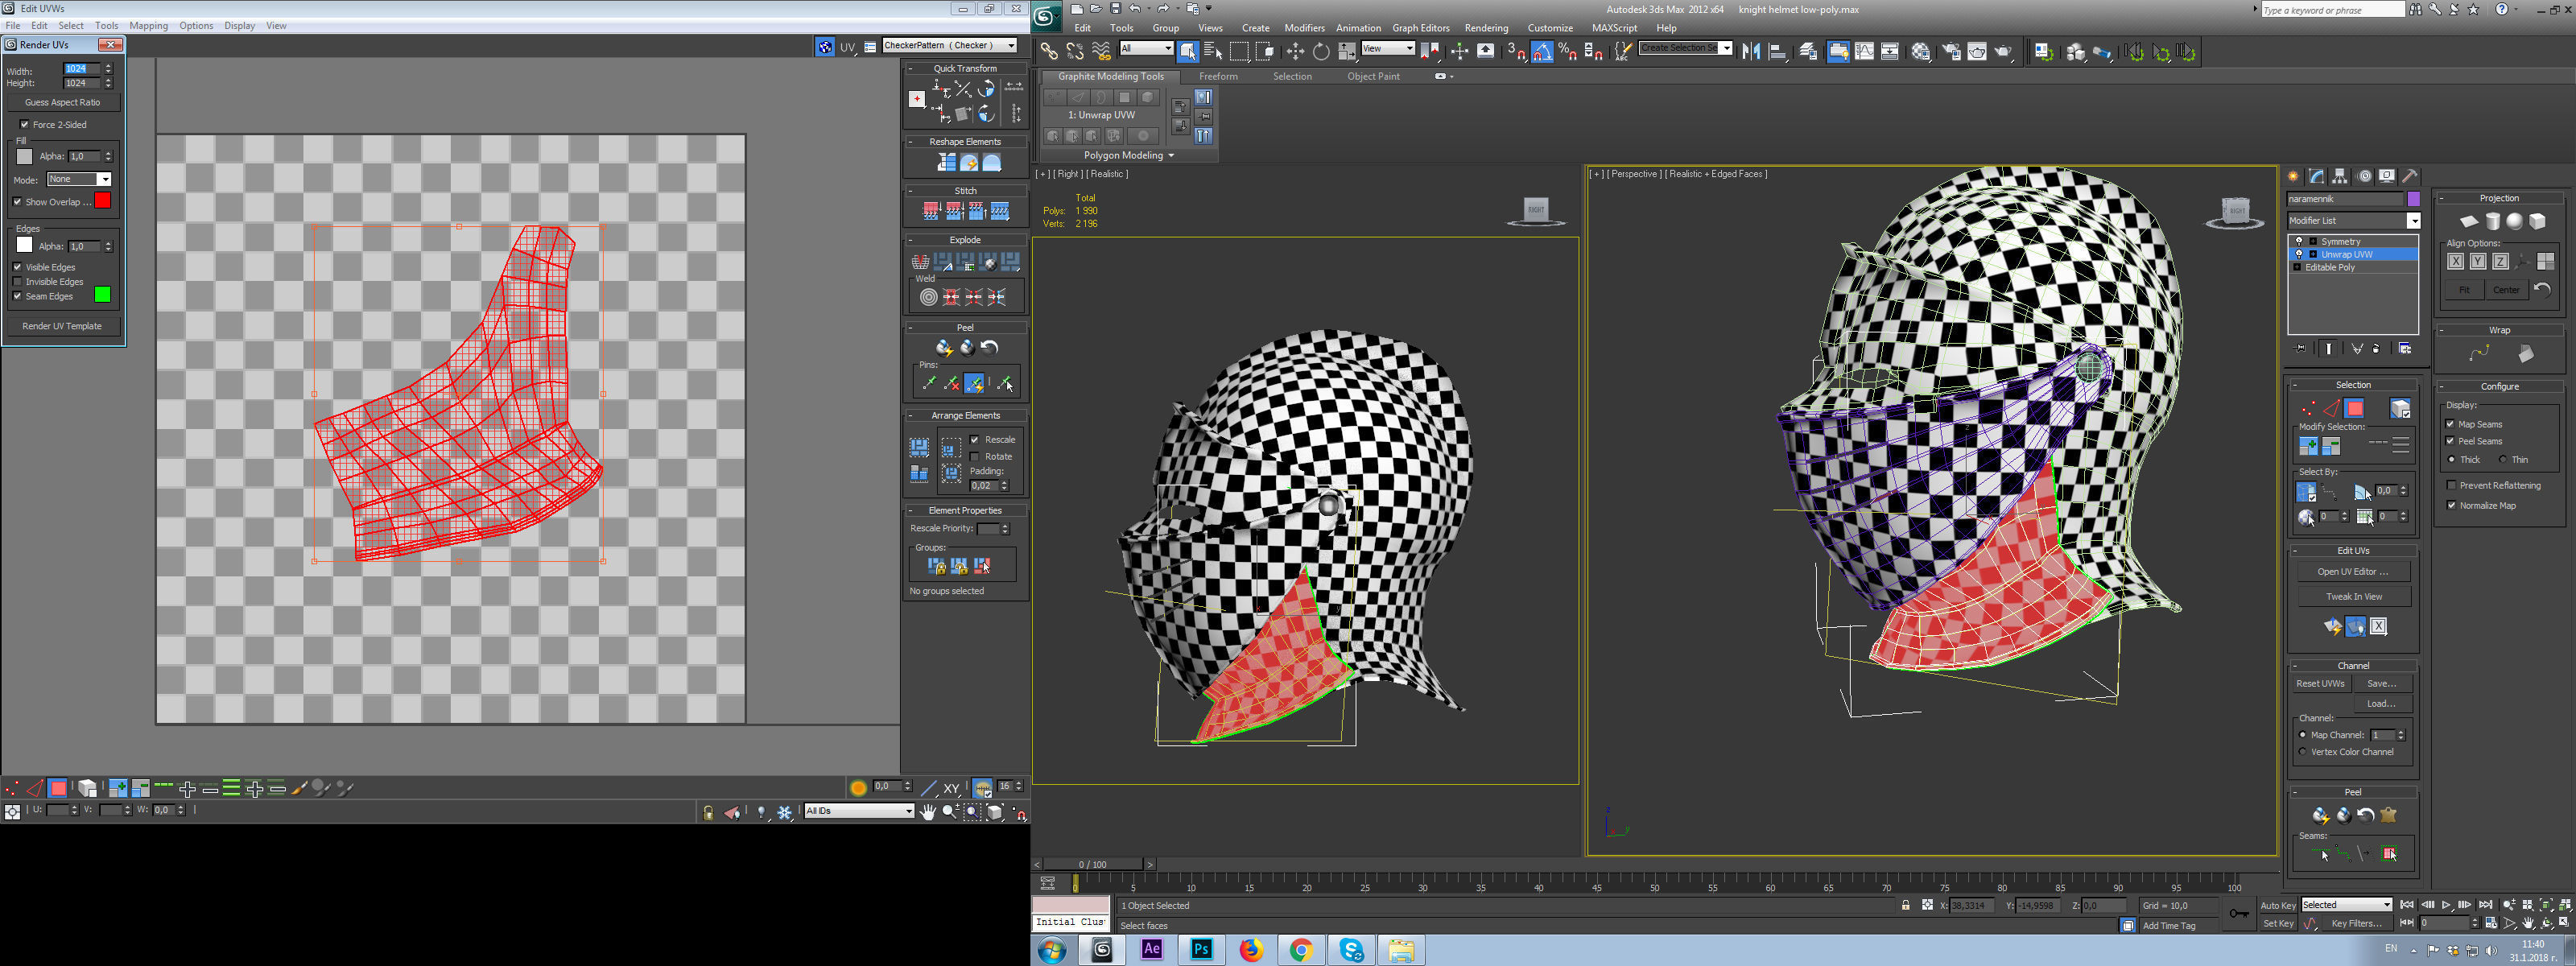Switch to the Object Paint ribbon tab
Image resolution: width=2576 pixels, height=966 pixels.
(1373, 77)
